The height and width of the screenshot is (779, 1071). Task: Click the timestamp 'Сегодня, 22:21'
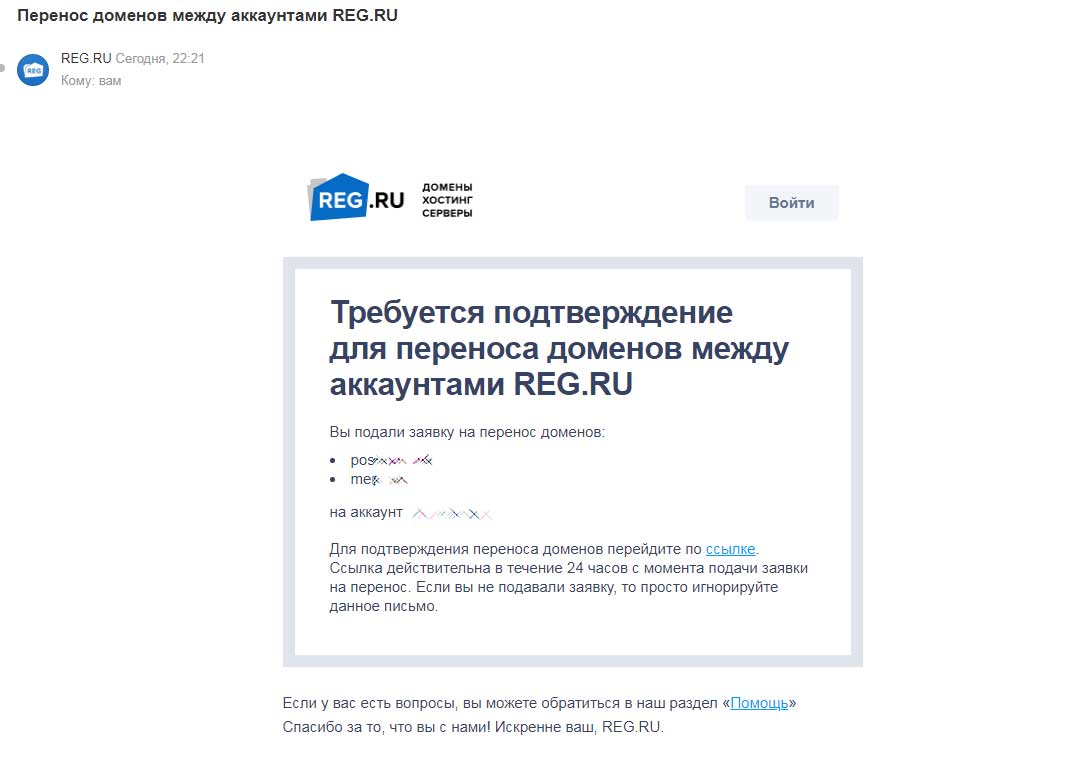click(160, 59)
